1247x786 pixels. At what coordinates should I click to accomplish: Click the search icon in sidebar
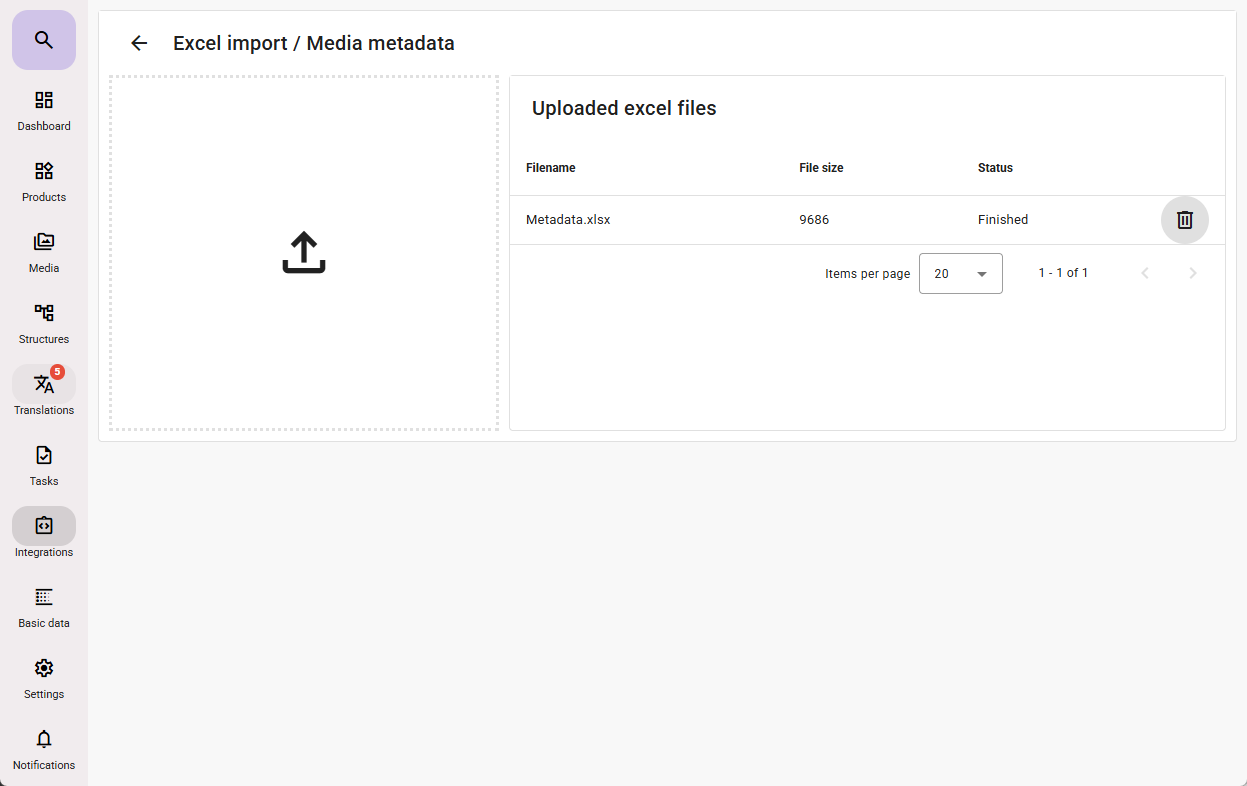click(x=43, y=40)
